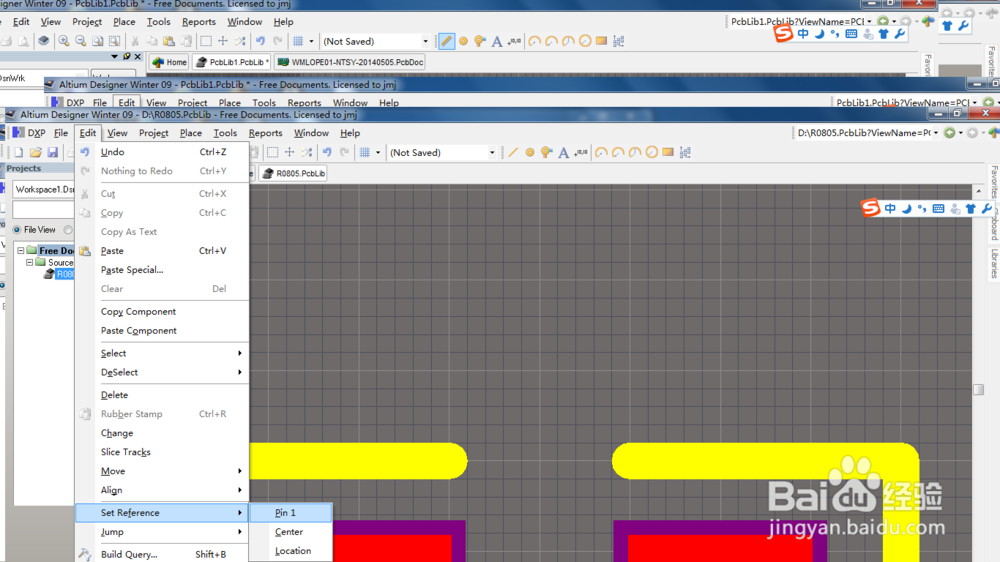Screen dimensions: 1000x562
Task: Select Place Full Circle tool in R0805 window
Action: coord(651,152)
